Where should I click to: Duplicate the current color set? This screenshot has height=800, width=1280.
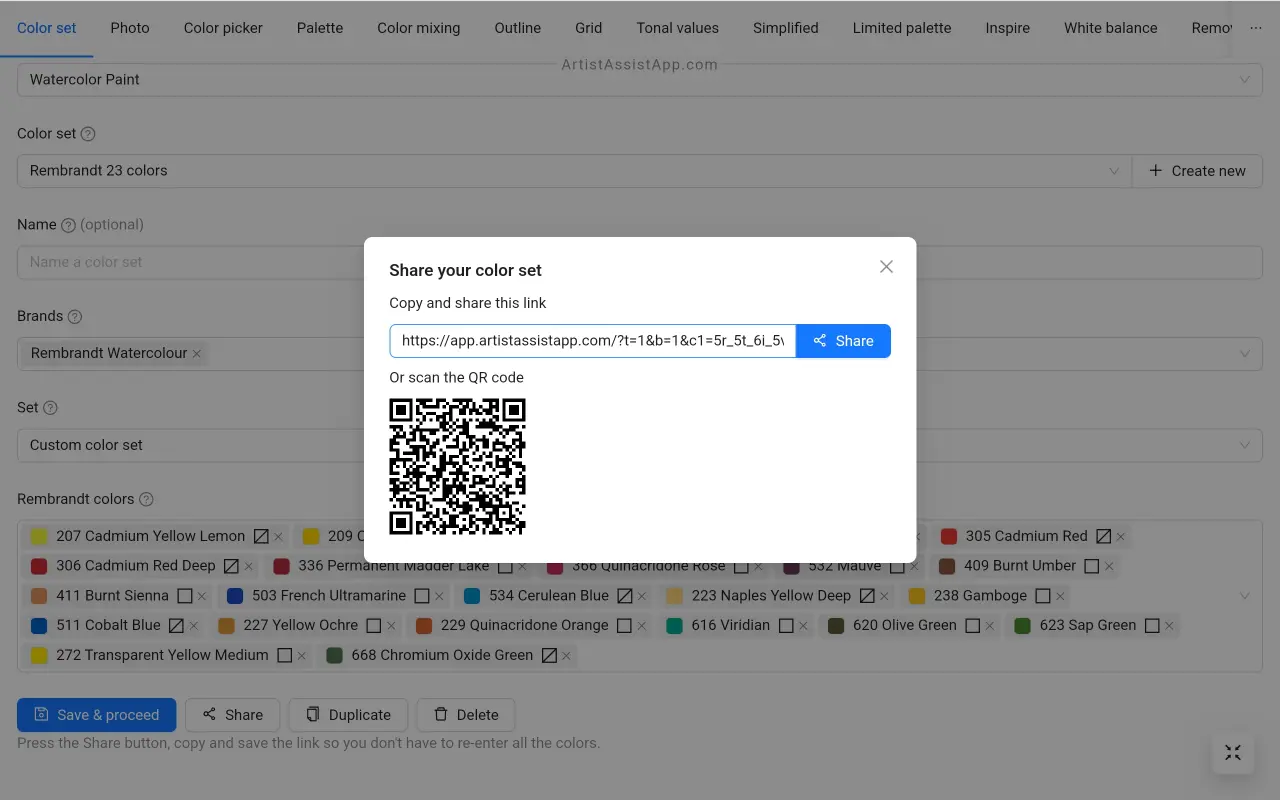[348, 715]
